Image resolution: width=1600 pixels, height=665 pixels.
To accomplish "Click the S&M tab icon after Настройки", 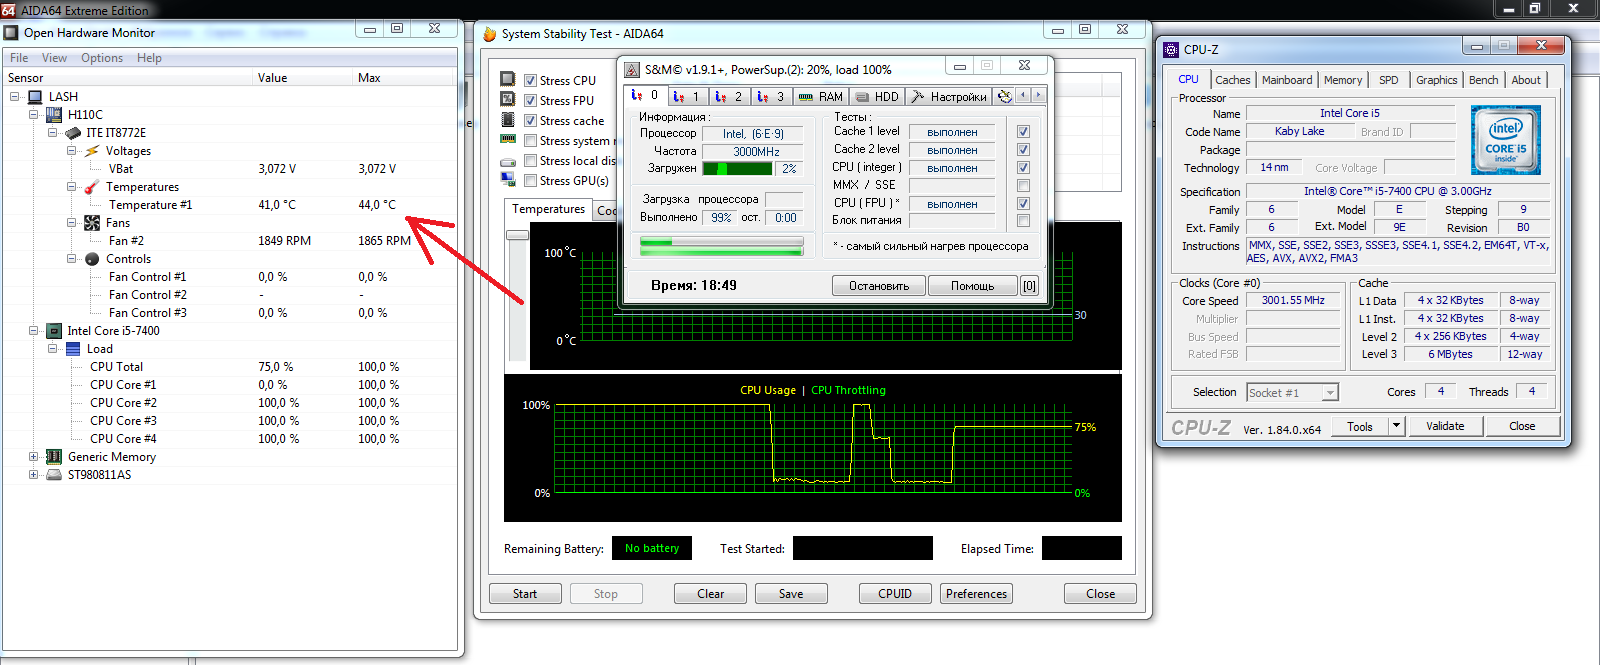I will (1005, 96).
